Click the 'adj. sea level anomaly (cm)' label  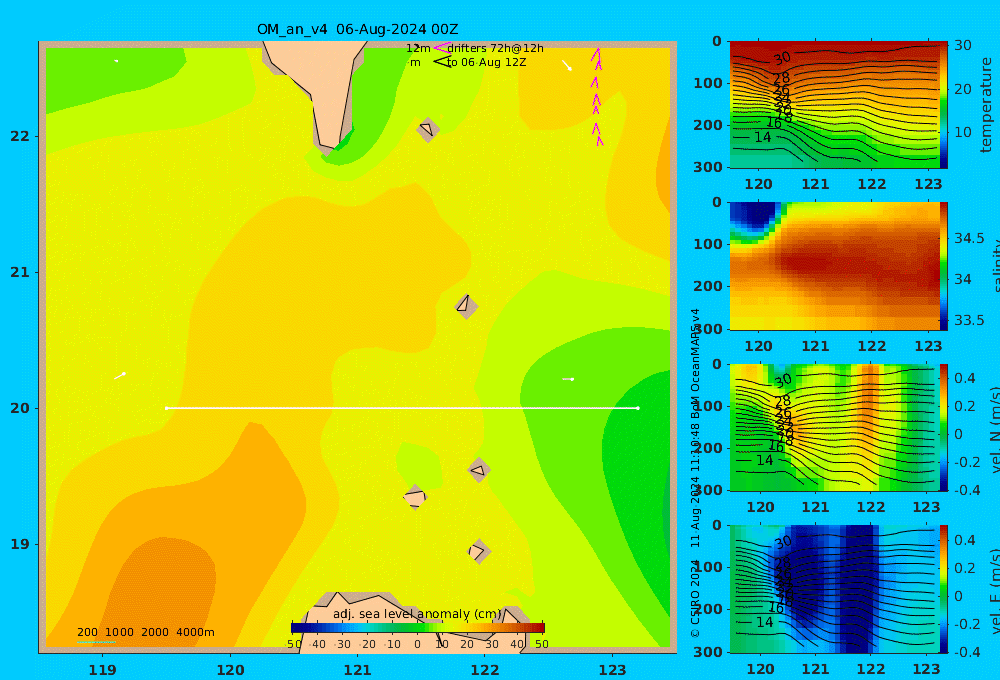pos(417,614)
